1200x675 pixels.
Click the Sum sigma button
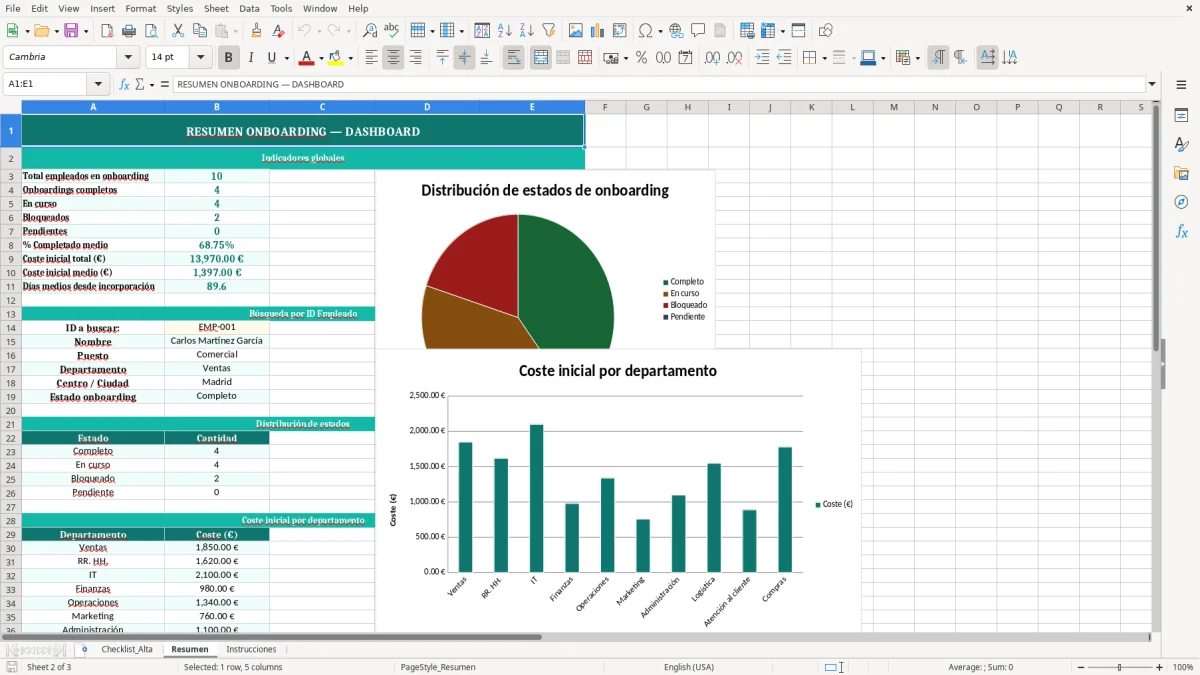(139, 84)
